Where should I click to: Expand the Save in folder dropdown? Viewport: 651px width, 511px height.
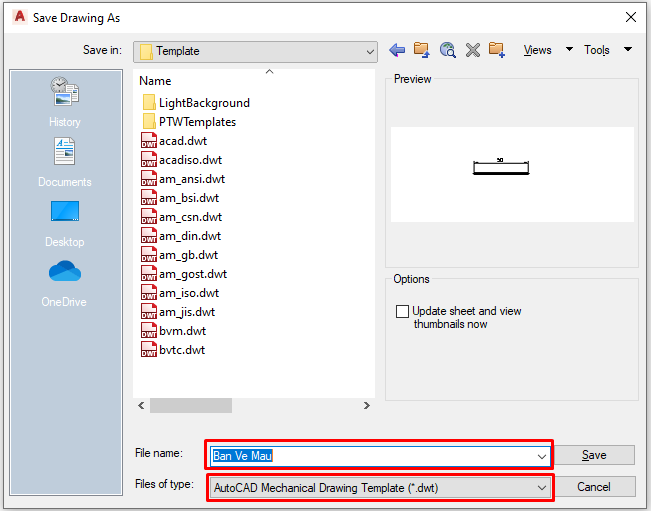coord(370,51)
